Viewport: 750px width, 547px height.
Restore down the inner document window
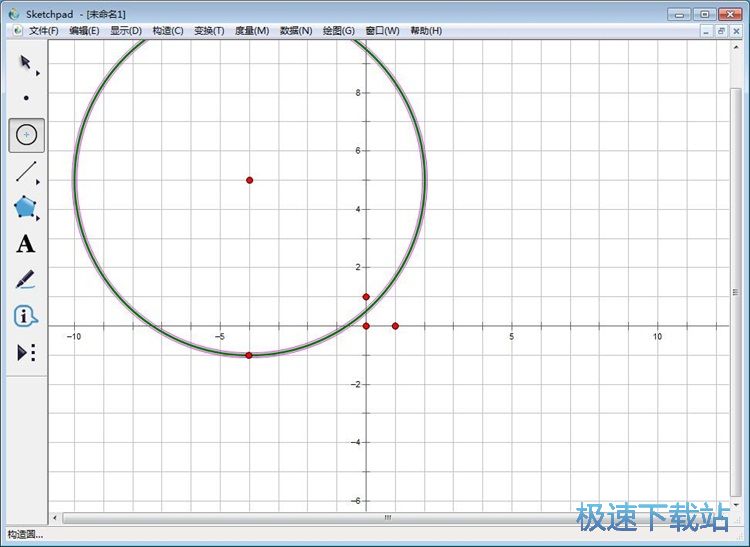click(720, 31)
